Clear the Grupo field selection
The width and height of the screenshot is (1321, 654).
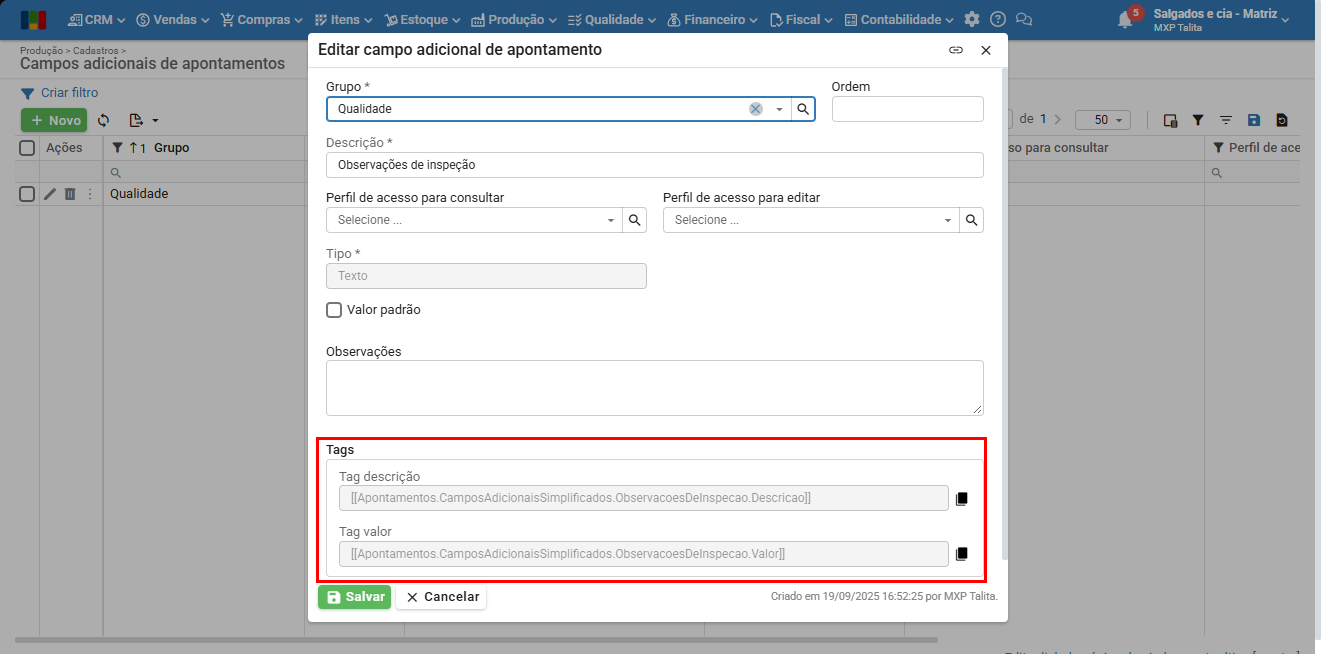coord(756,109)
